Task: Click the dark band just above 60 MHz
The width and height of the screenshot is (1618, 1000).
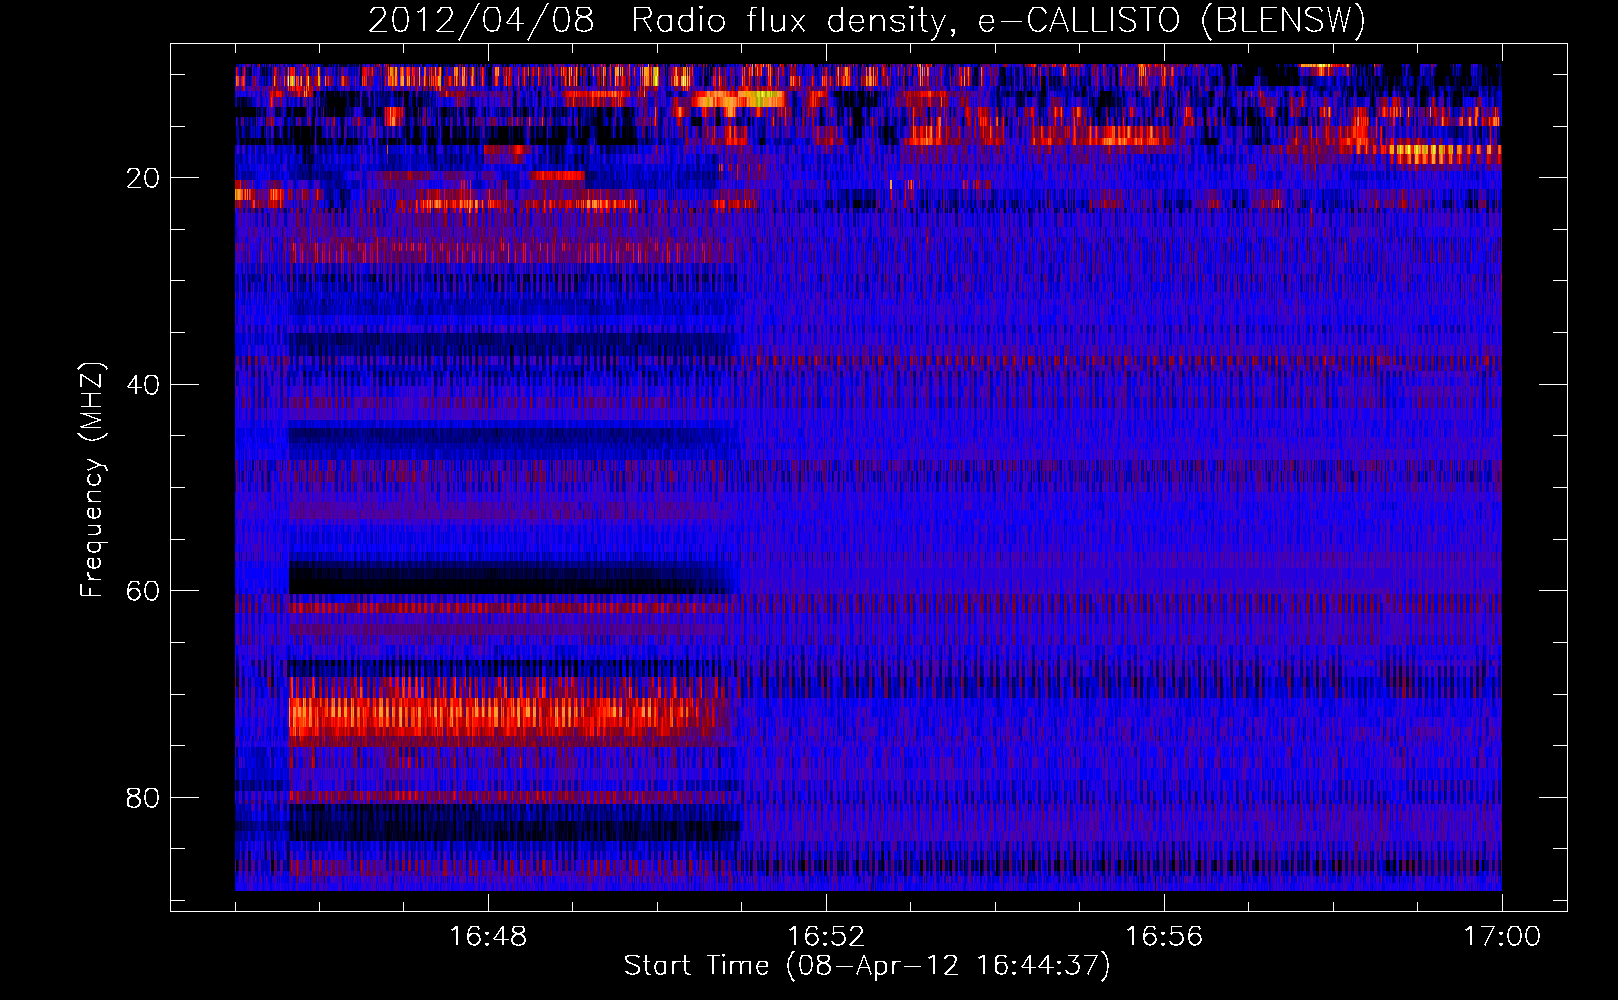Action: (x=512, y=578)
